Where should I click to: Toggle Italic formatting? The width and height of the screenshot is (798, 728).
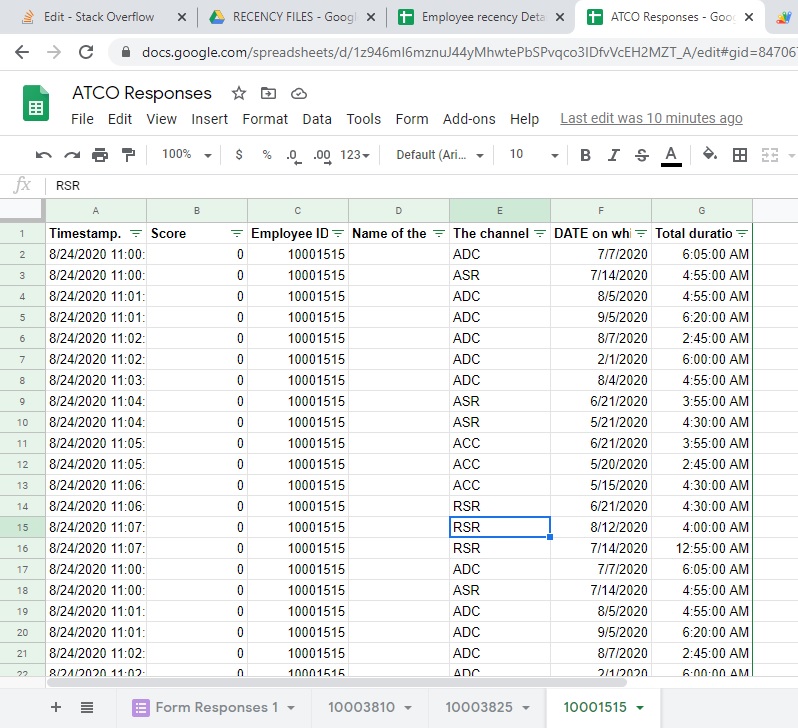pyautogui.click(x=614, y=155)
